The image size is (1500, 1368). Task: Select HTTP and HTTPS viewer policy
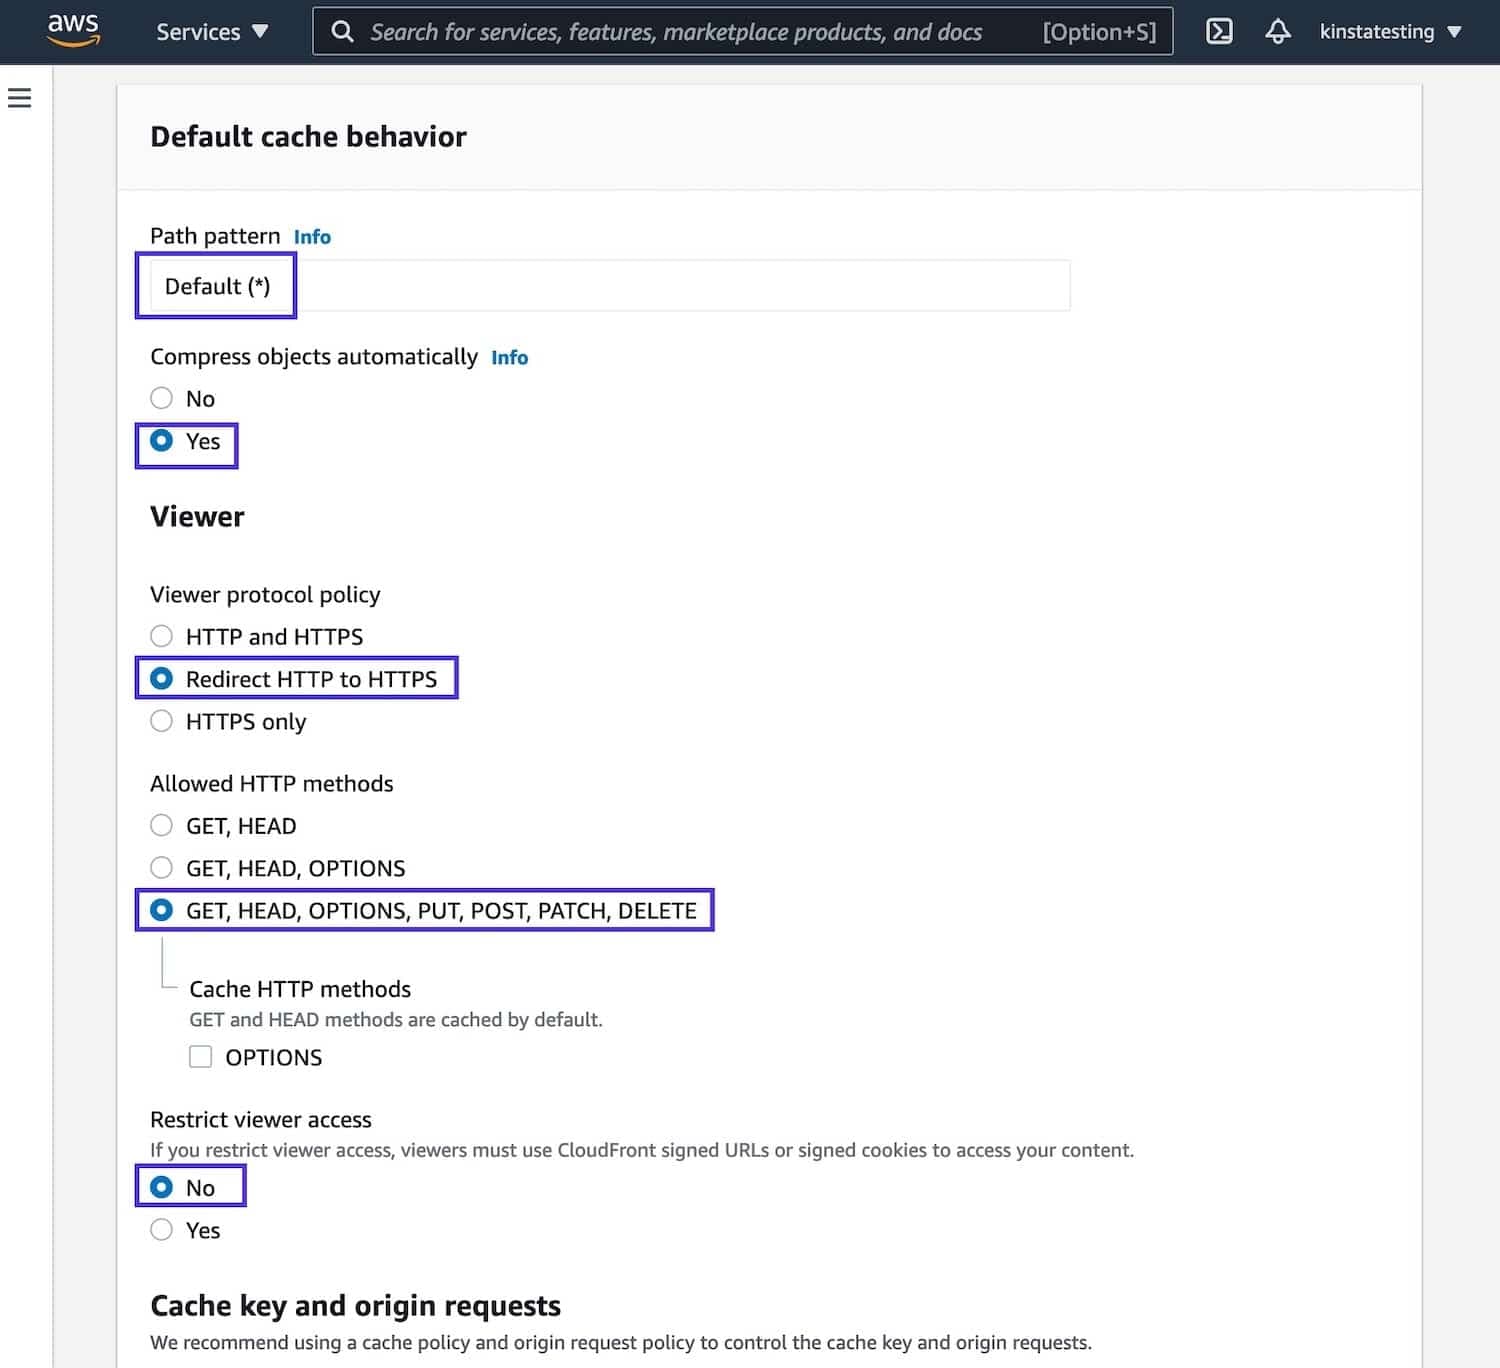[x=161, y=635]
